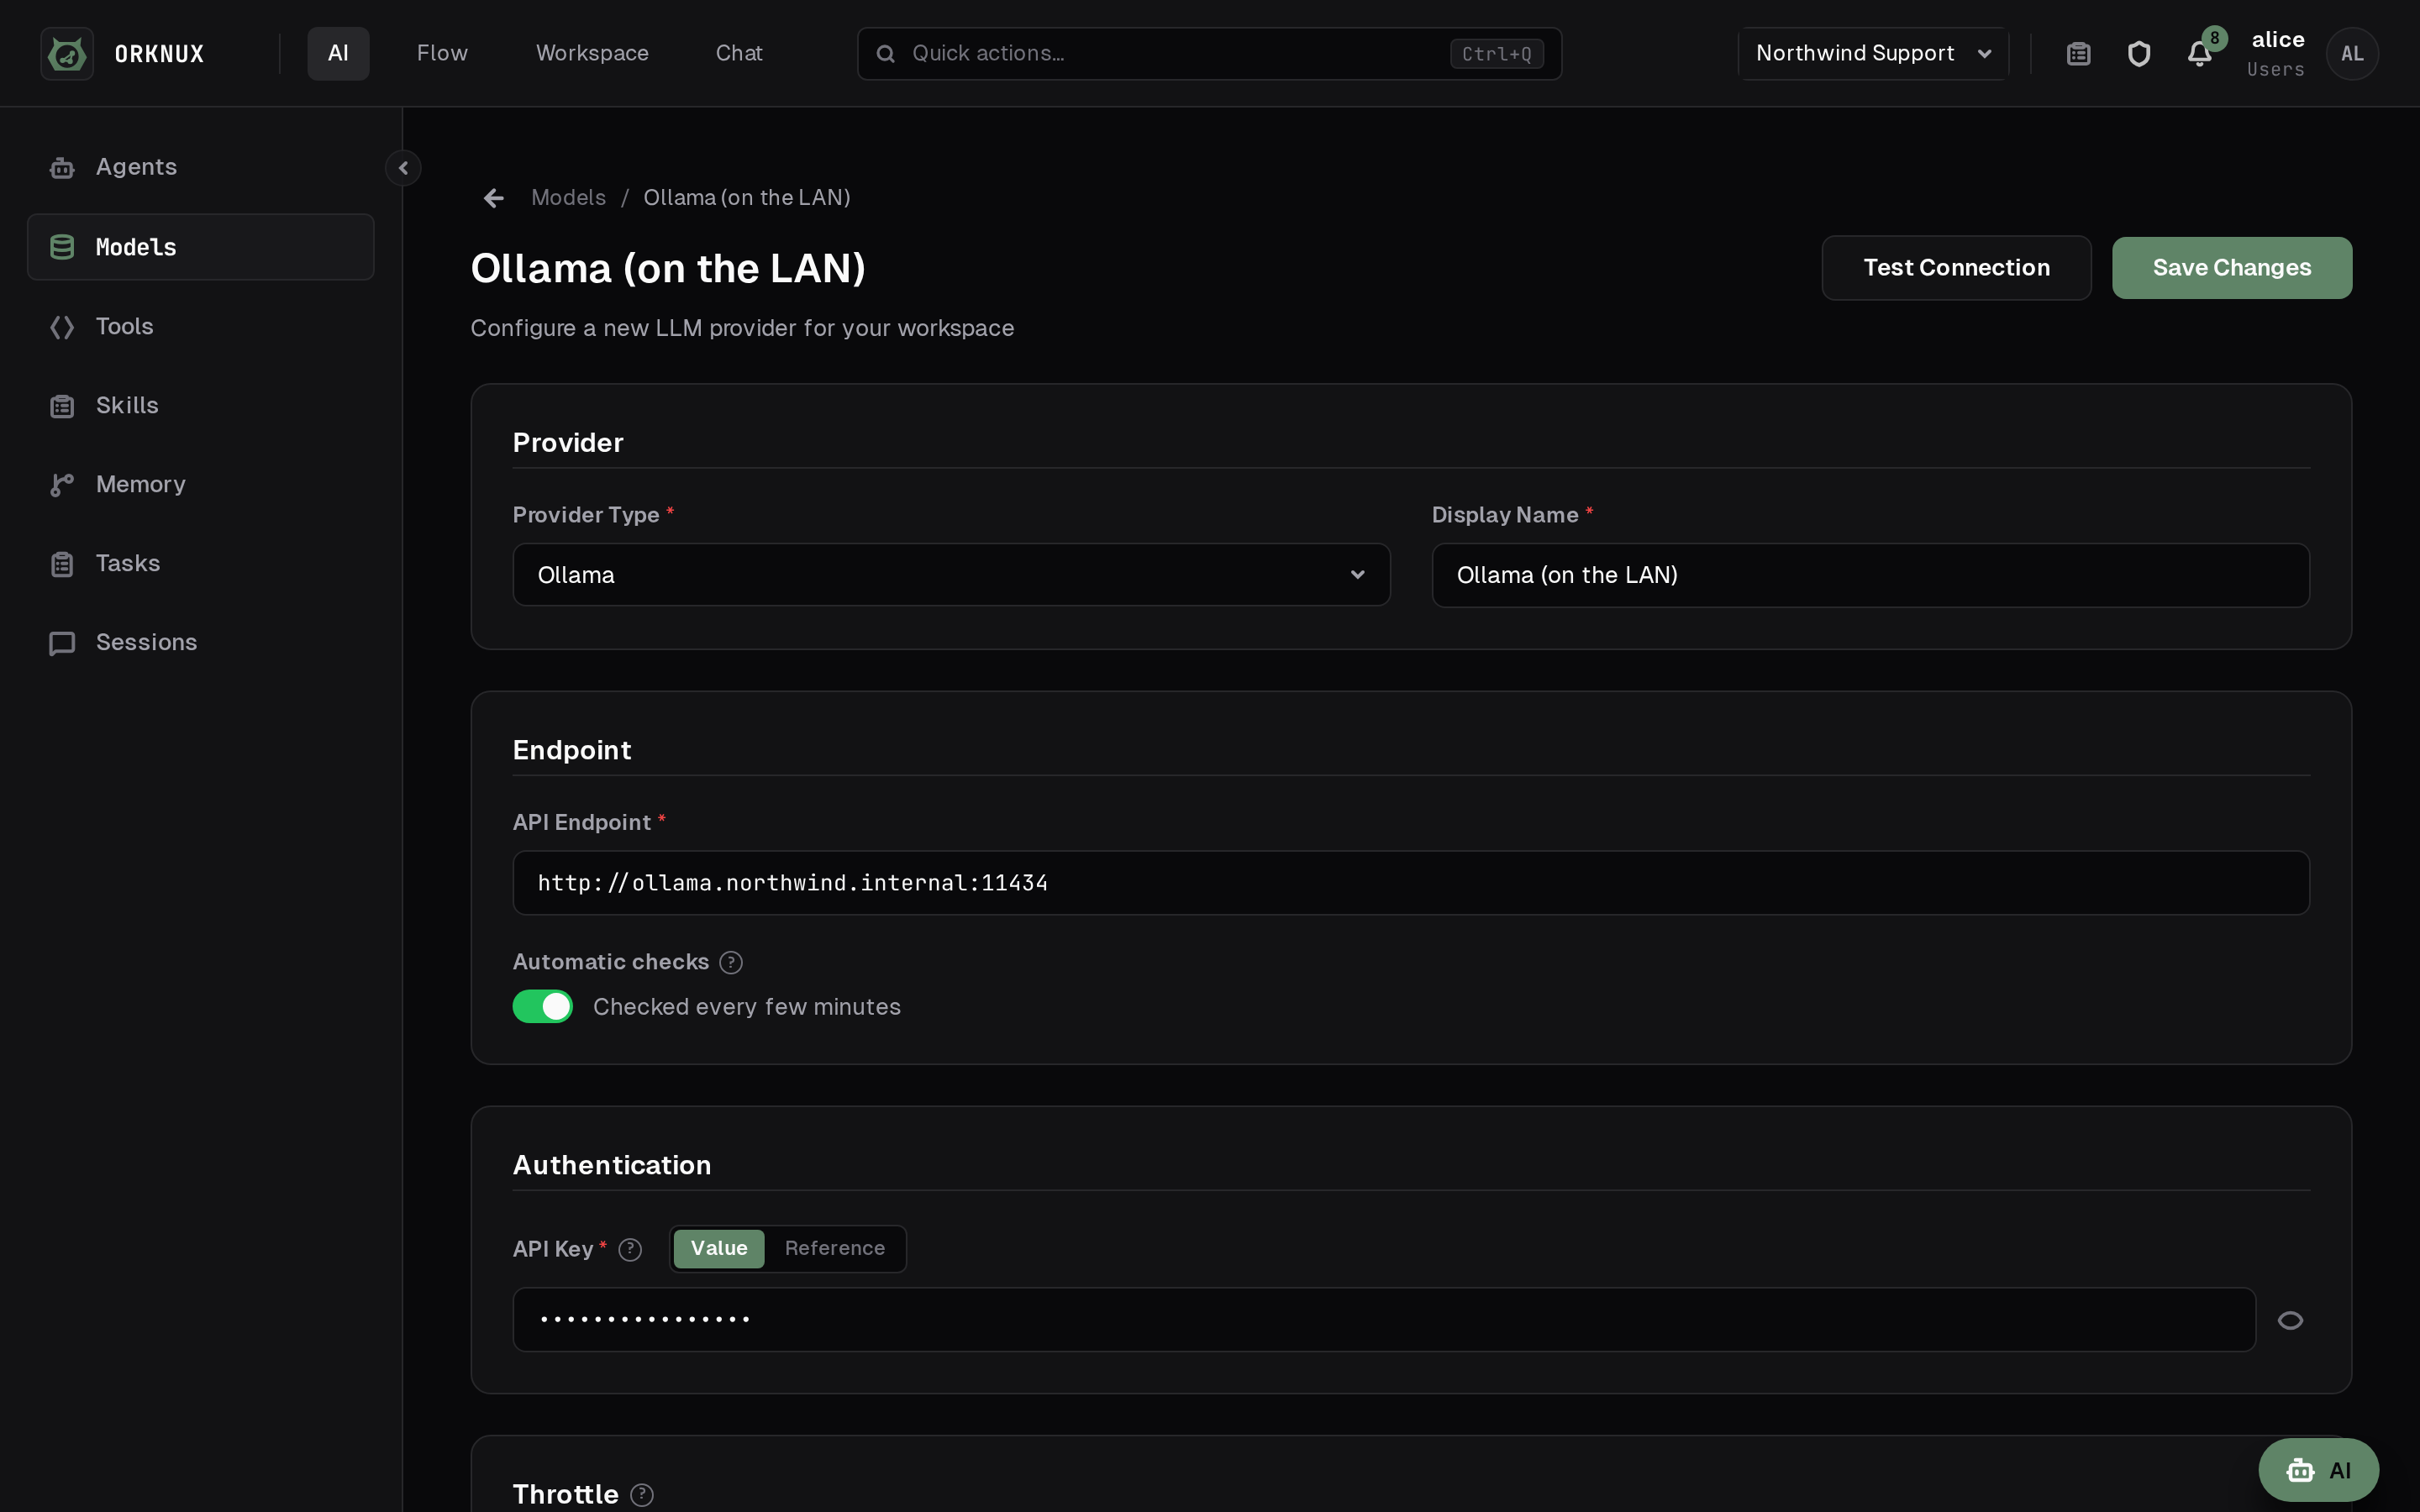Image resolution: width=2420 pixels, height=1512 pixels.
Task: Select Models in the sidebar
Action: coord(200,247)
